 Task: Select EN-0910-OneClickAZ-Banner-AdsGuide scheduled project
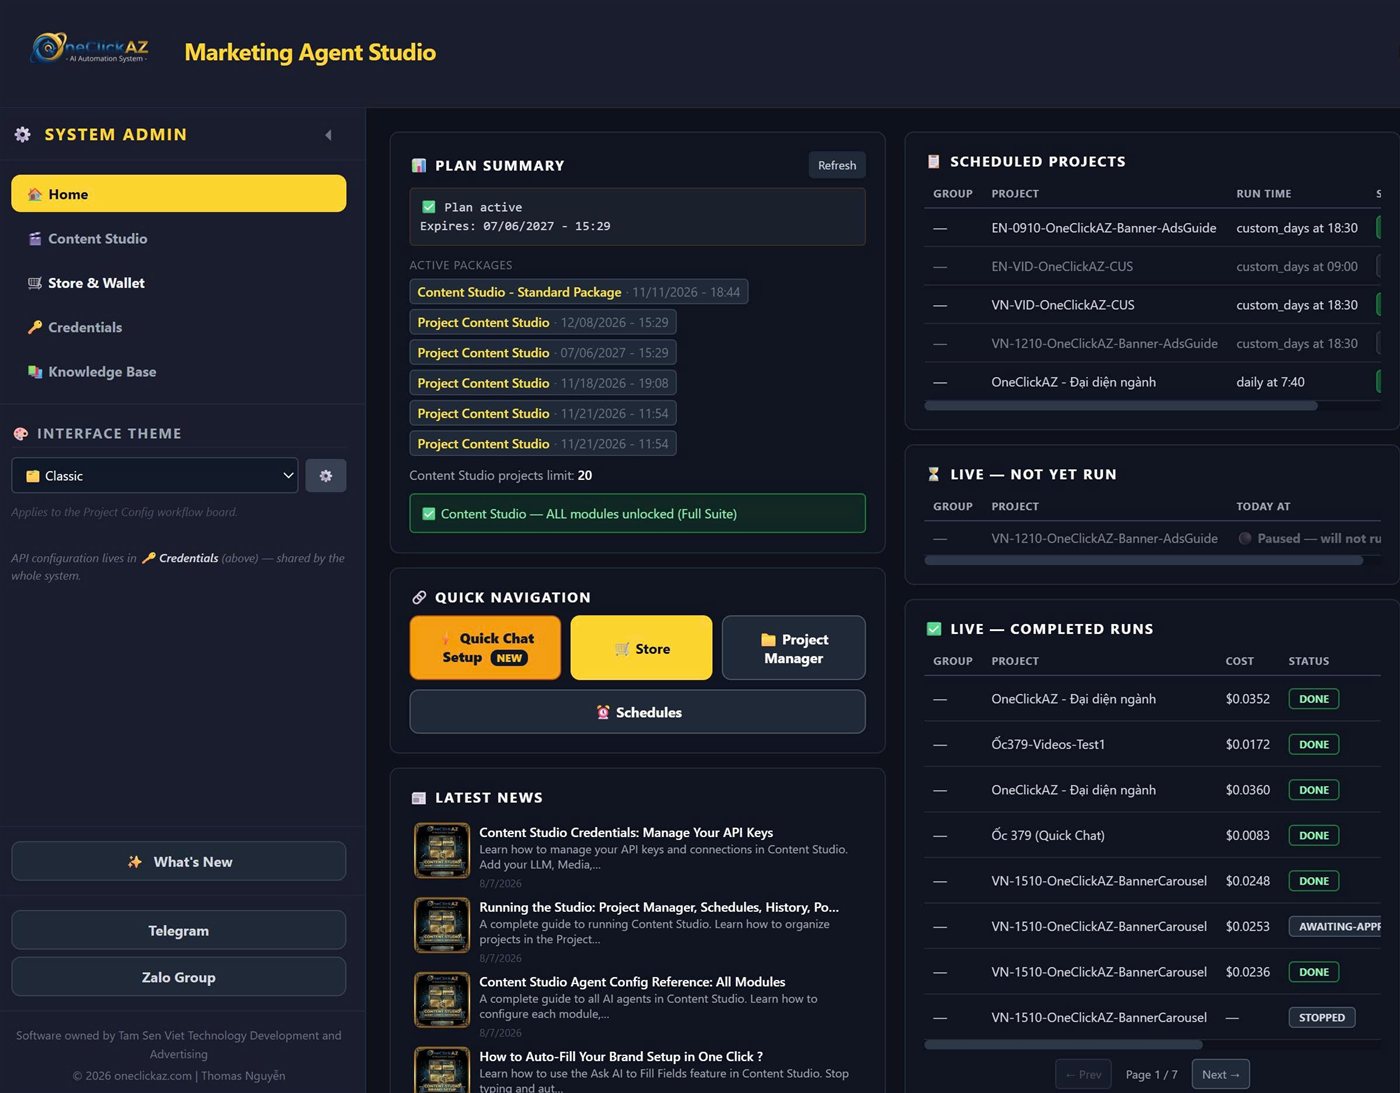(x=1104, y=228)
